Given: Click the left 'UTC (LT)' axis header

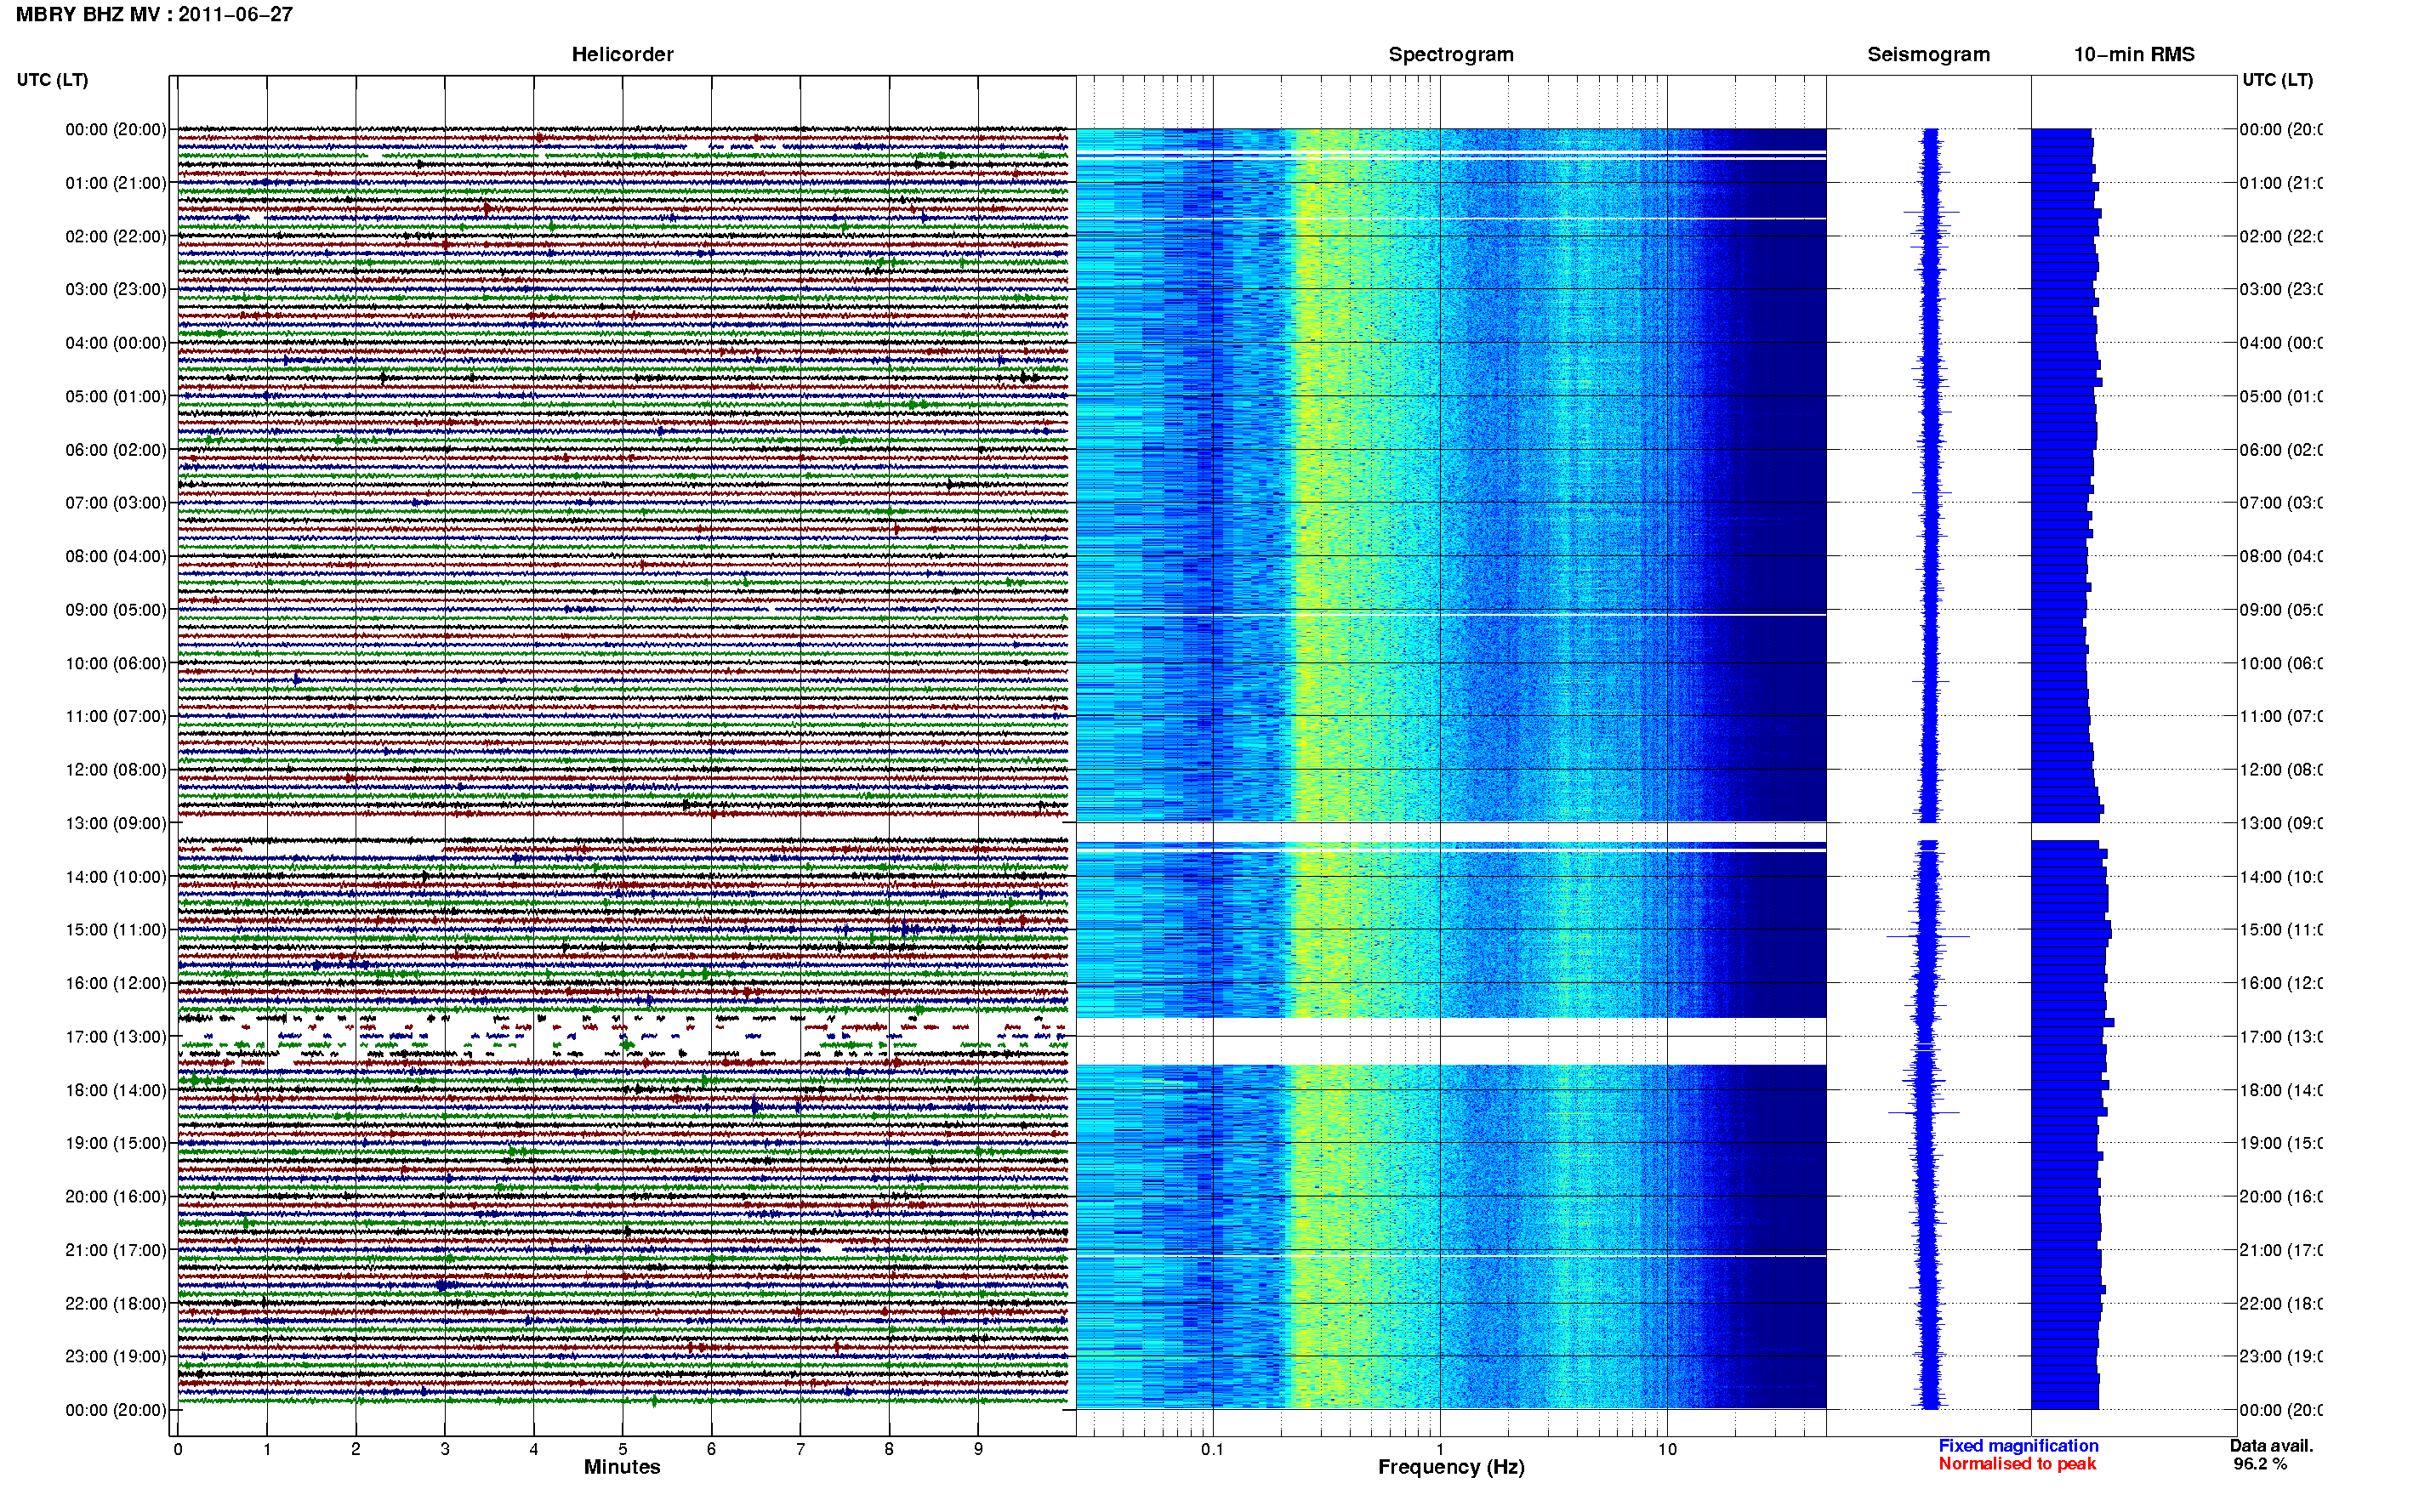Looking at the screenshot, I should (52, 80).
